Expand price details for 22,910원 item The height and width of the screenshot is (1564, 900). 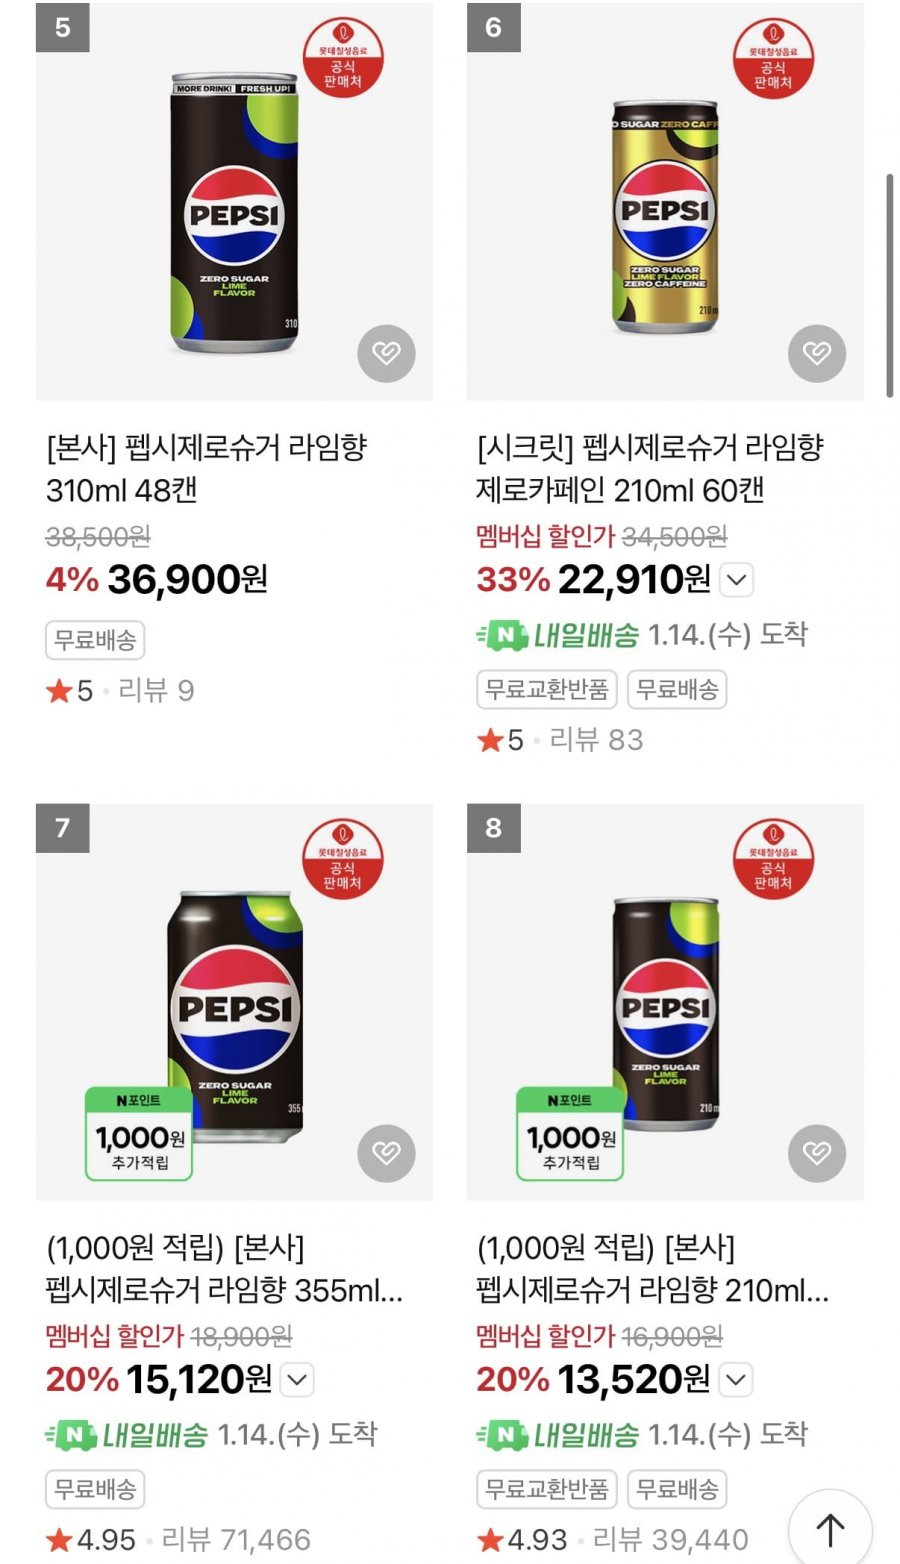(737, 580)
